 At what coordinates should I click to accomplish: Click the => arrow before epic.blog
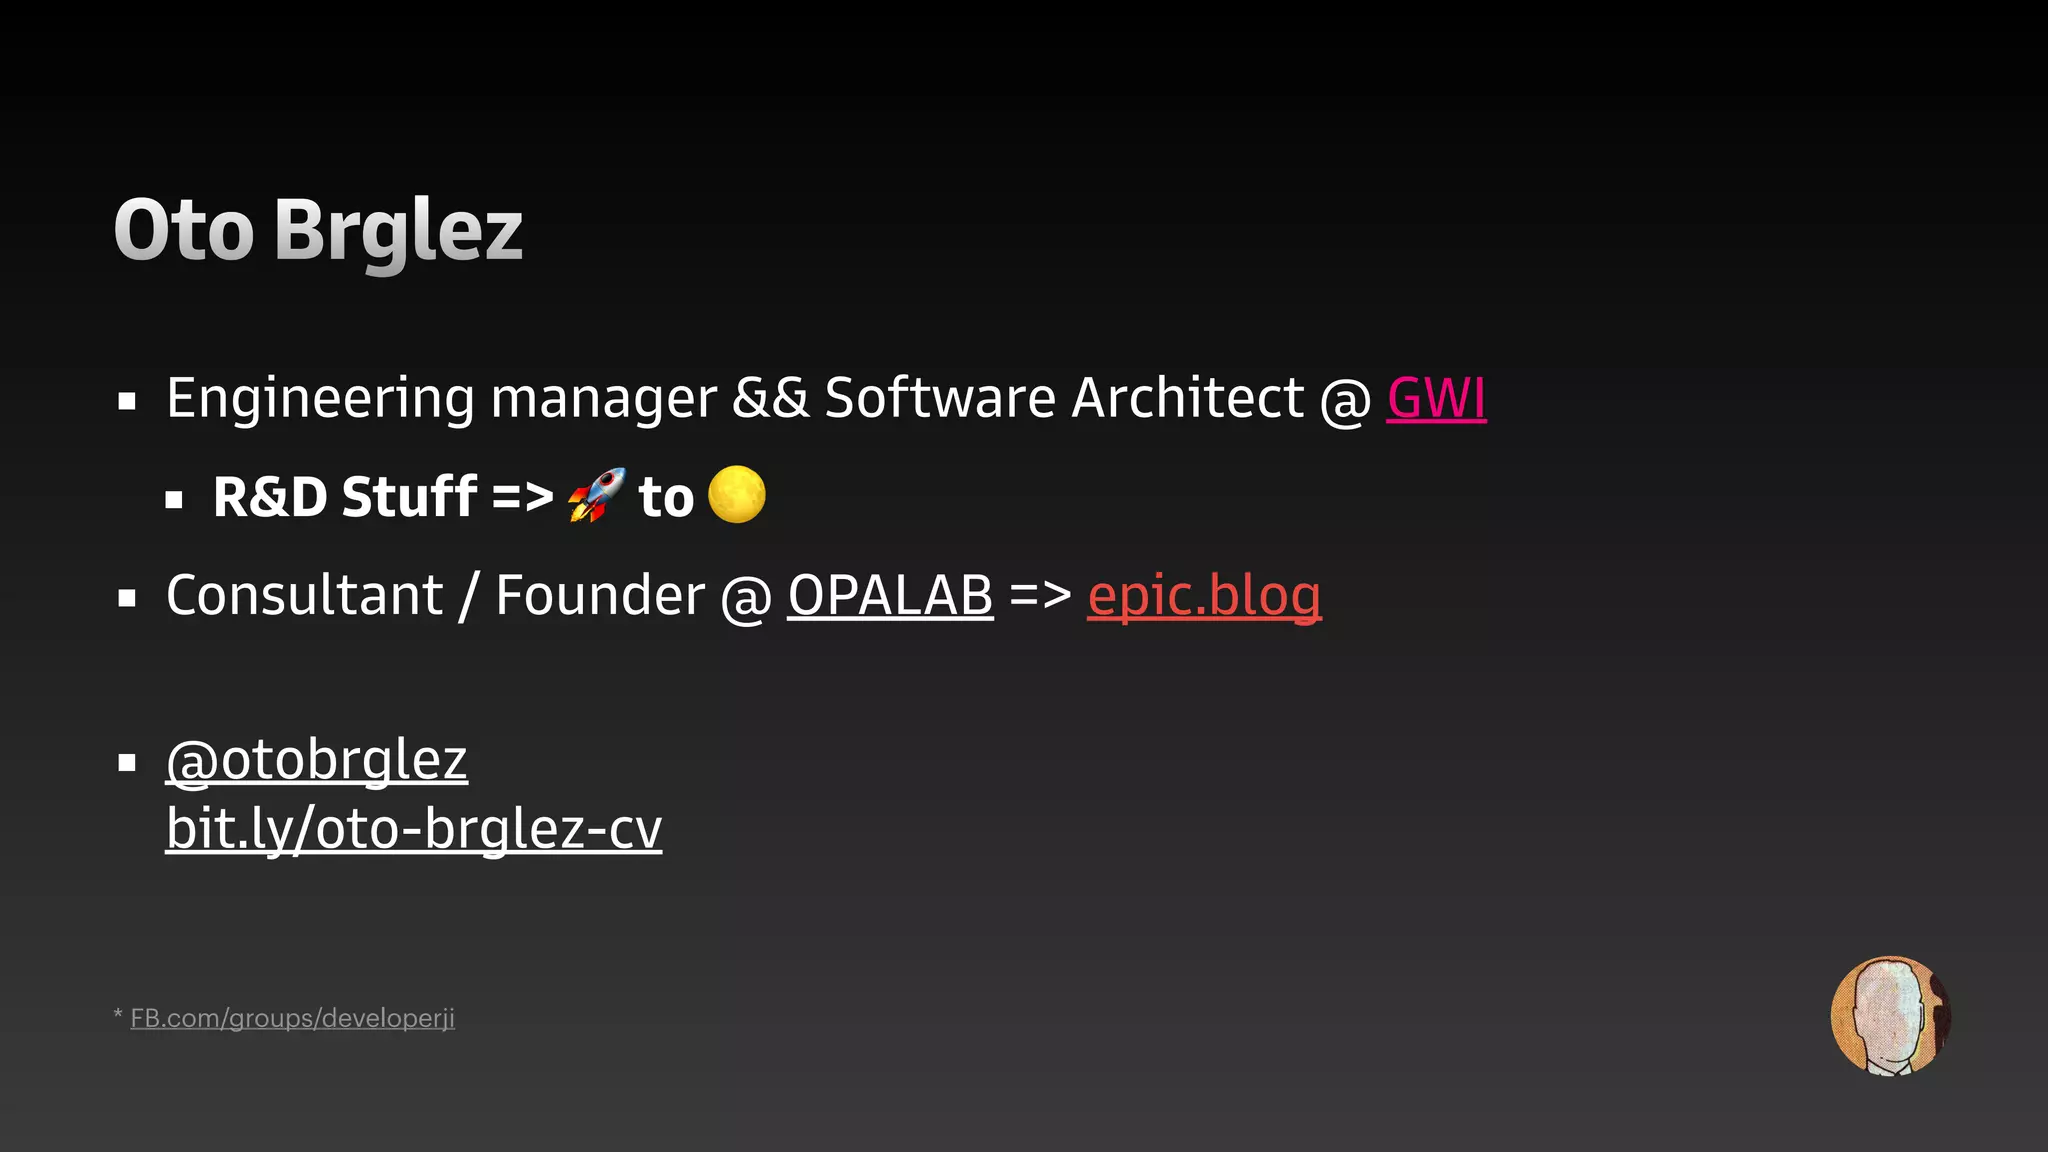click(1040, 596)
